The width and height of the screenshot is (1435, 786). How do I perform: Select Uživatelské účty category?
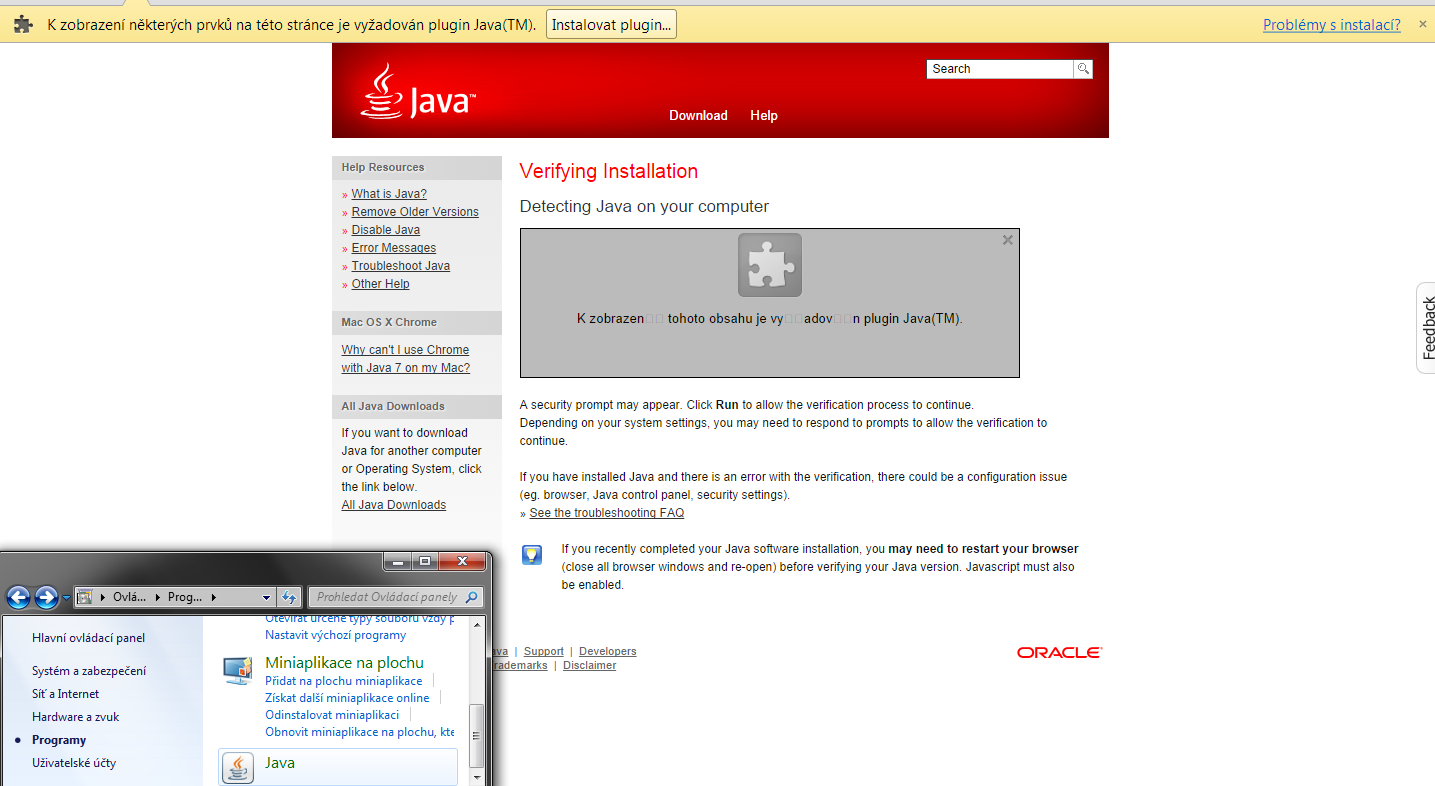(74, 763)
